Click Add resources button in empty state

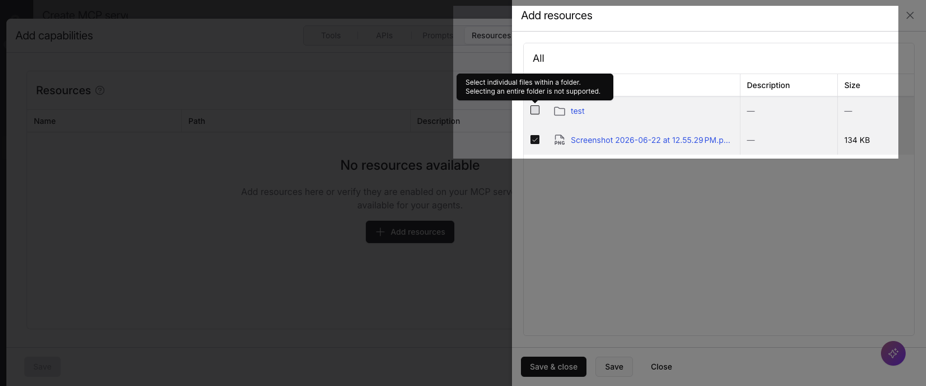(x=410, y=232)
